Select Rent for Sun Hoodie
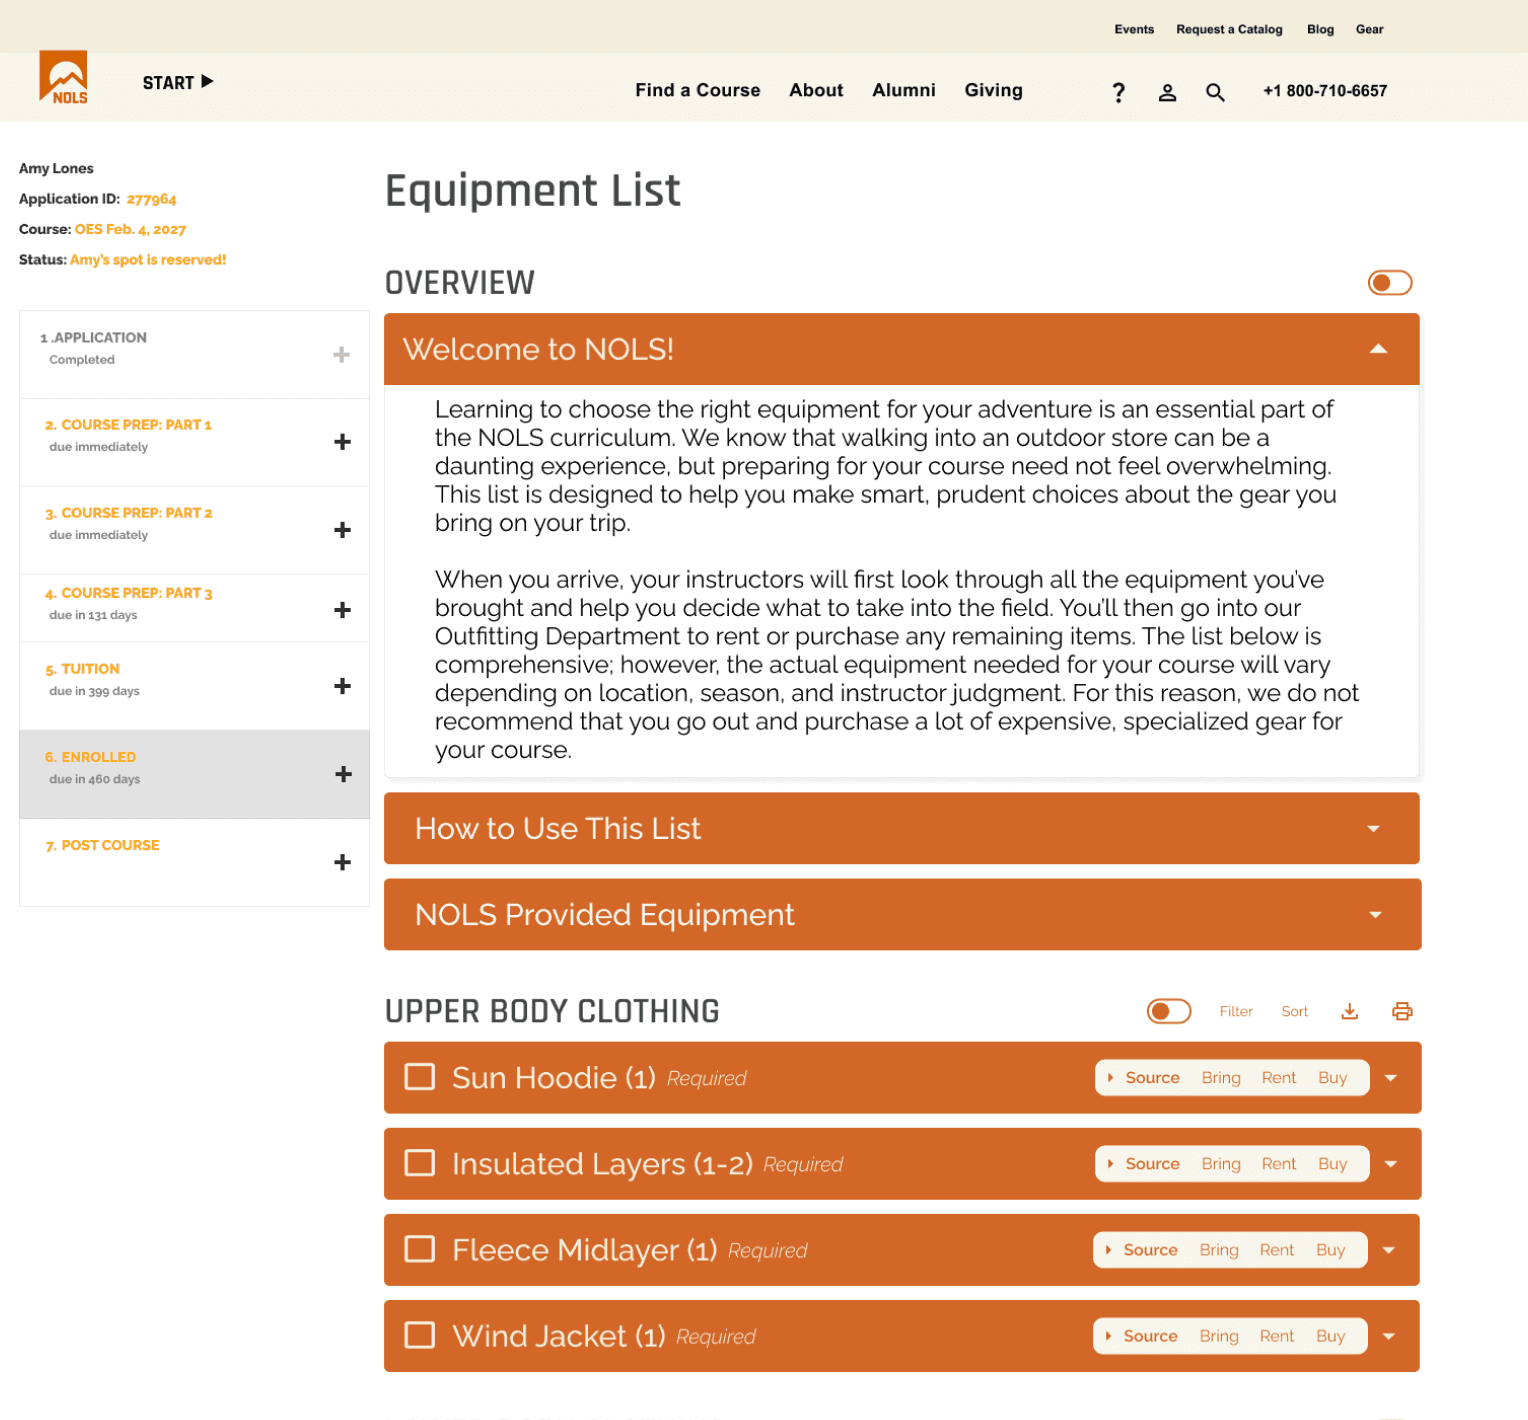The width and height of the screenshot is (1528, 1420). coord(1278,1077)
